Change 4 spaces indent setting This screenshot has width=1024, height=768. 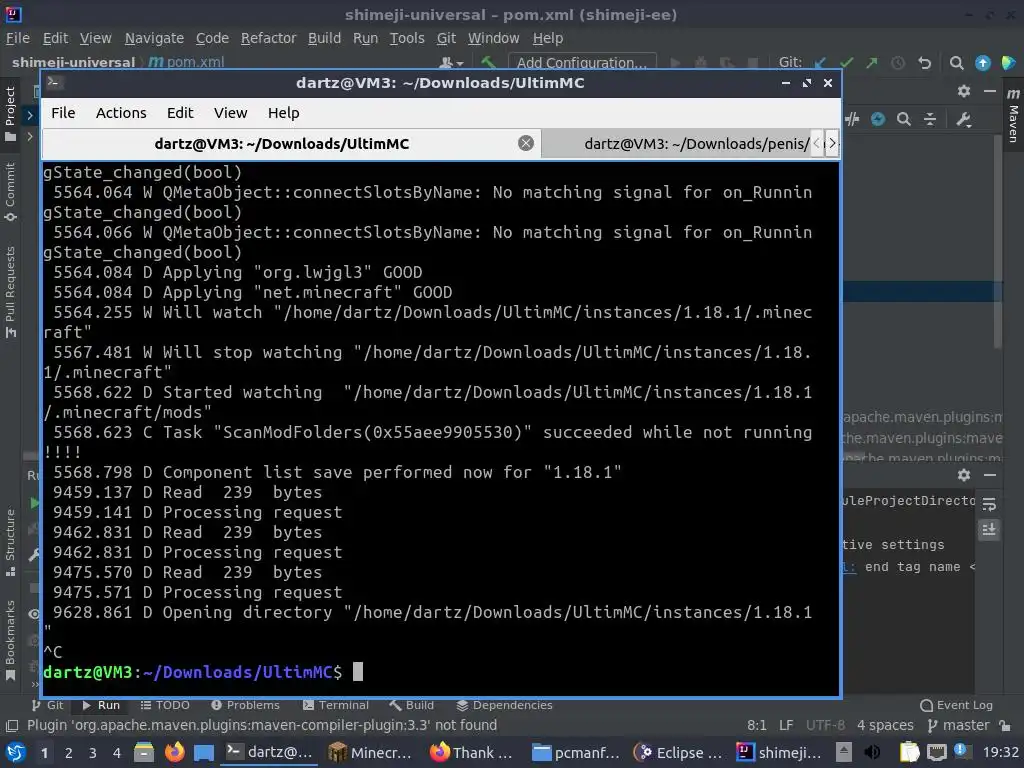tap(885, 726)
